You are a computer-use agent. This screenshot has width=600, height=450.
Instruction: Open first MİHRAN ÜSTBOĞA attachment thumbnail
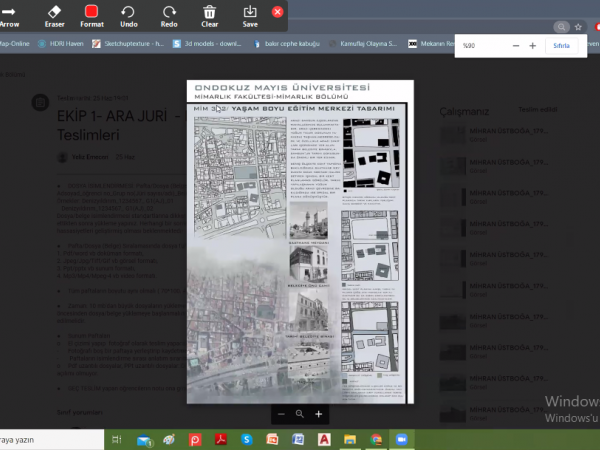(x=453, y=135)
